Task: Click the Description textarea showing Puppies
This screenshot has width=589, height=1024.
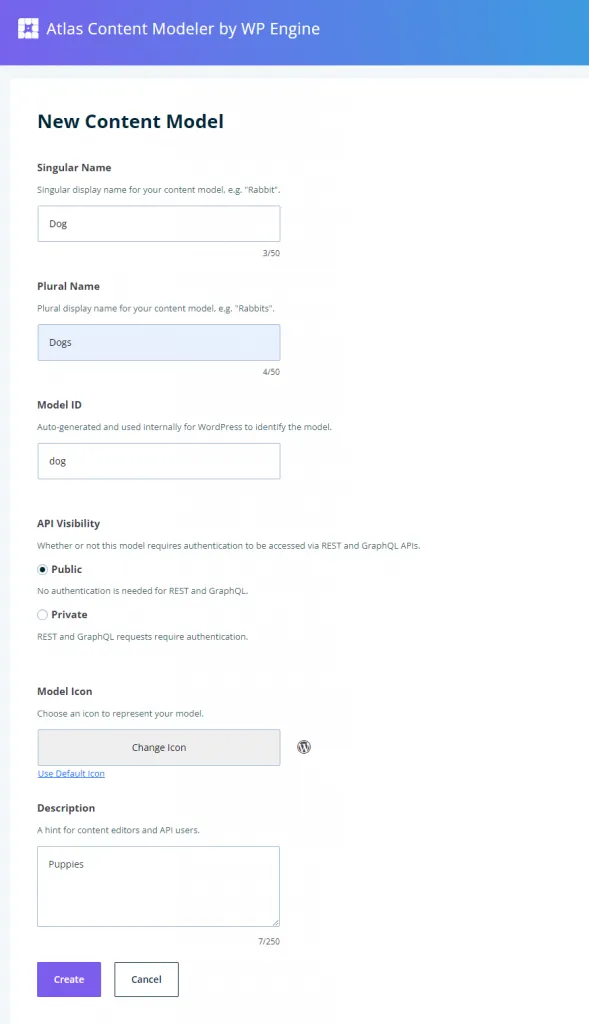Action: click(x=158, y=885)
